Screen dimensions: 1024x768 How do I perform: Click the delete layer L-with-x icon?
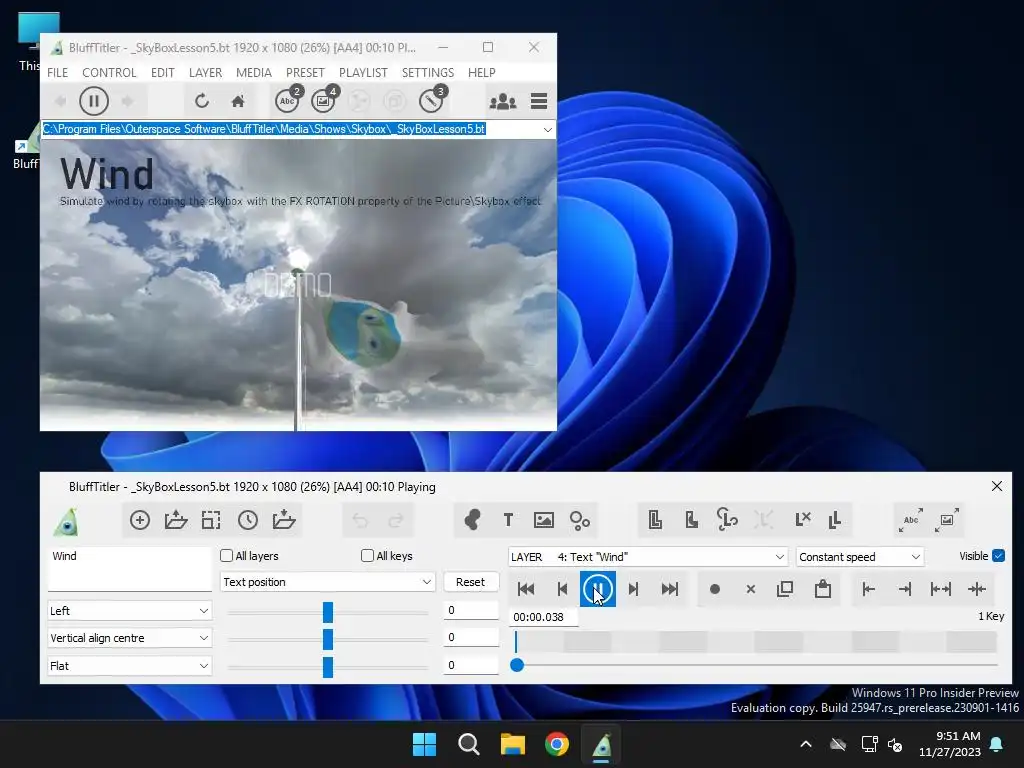pos(803,520)
